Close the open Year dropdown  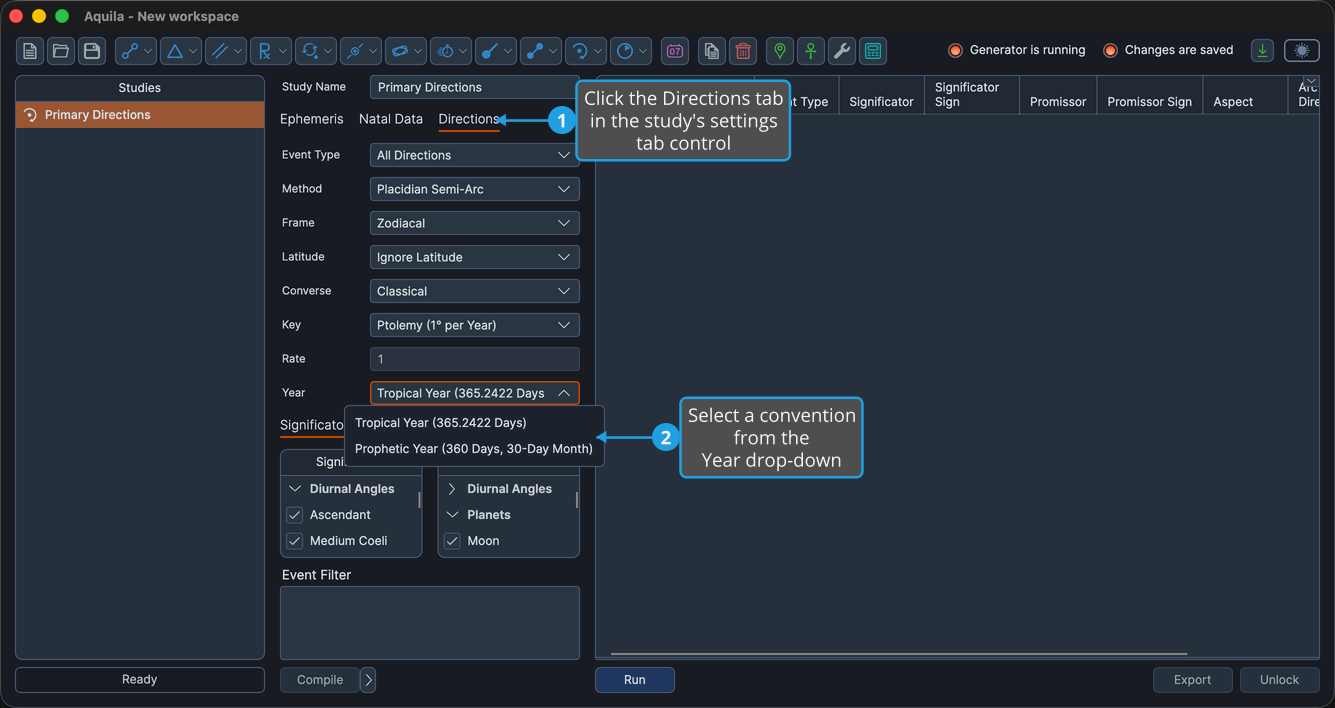475,393
